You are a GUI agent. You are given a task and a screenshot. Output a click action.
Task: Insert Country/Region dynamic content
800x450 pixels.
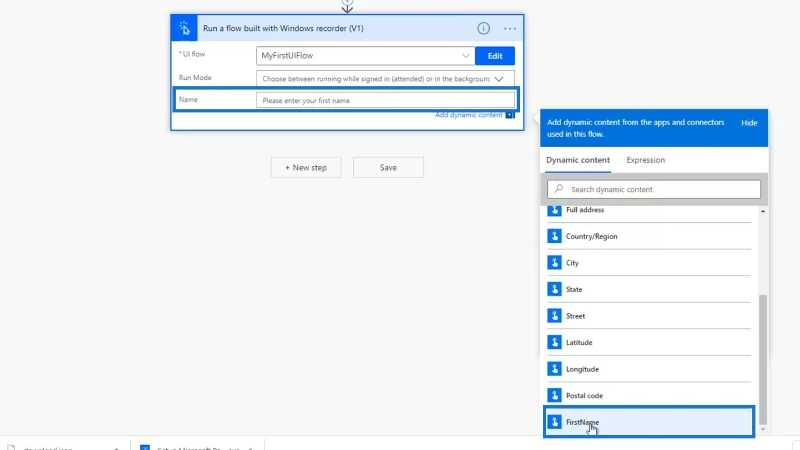click(x=649, y=236)
